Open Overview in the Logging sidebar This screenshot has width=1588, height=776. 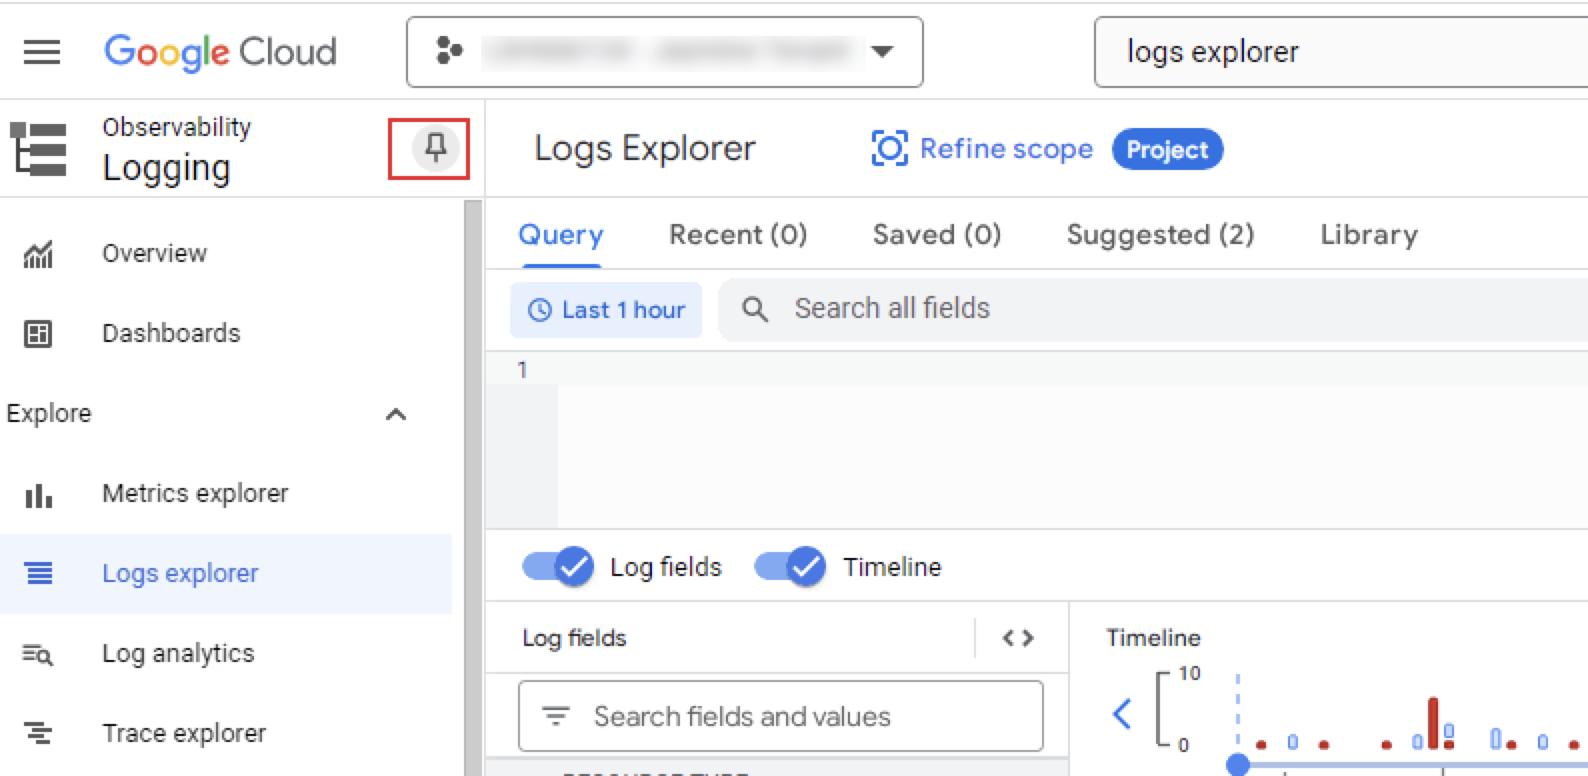tap(226, 253)
